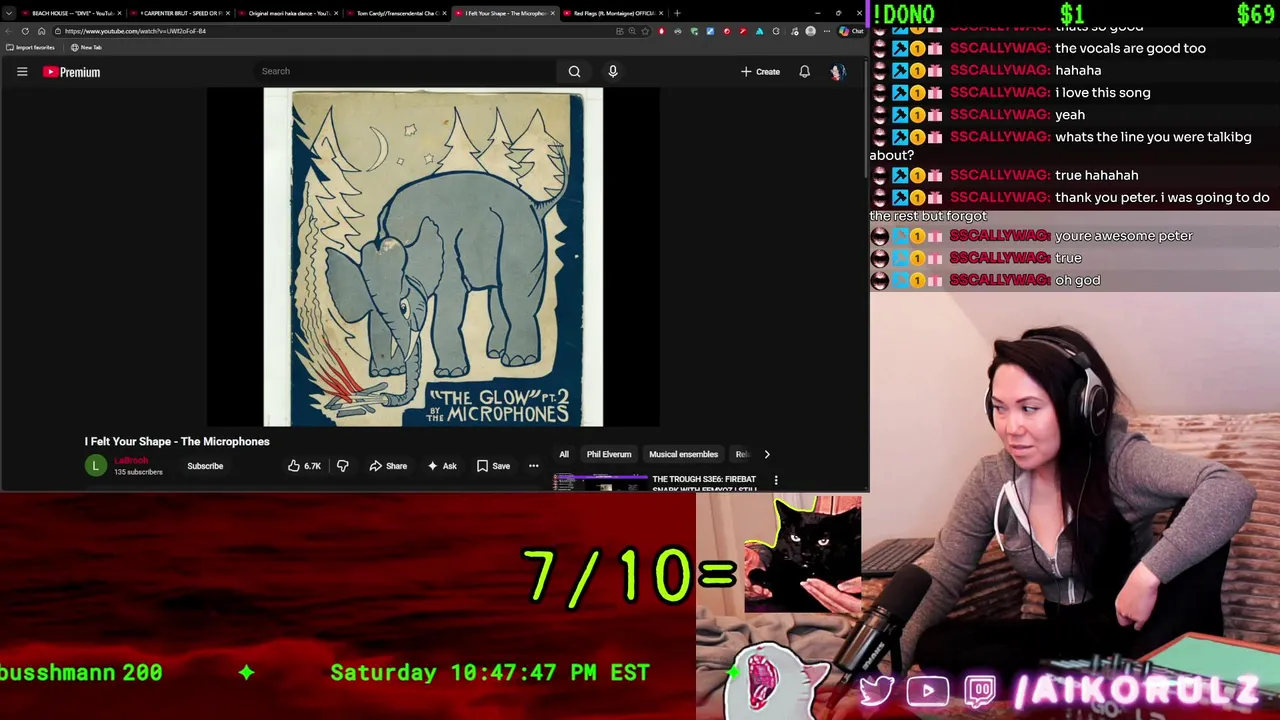This screenshot has width=1280, height=720.
Task: Click the 'oh god' chat message
Action: click(x=1078, y=280)
